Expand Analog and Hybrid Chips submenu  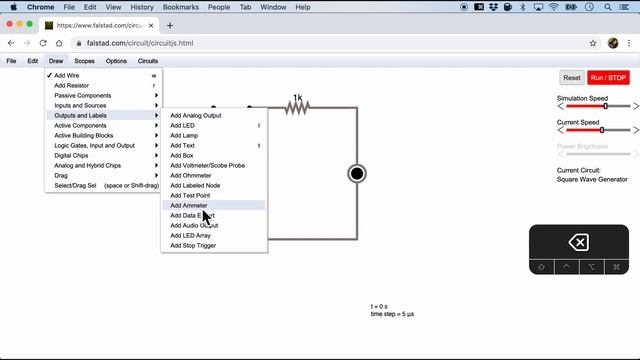click(103, 165)
